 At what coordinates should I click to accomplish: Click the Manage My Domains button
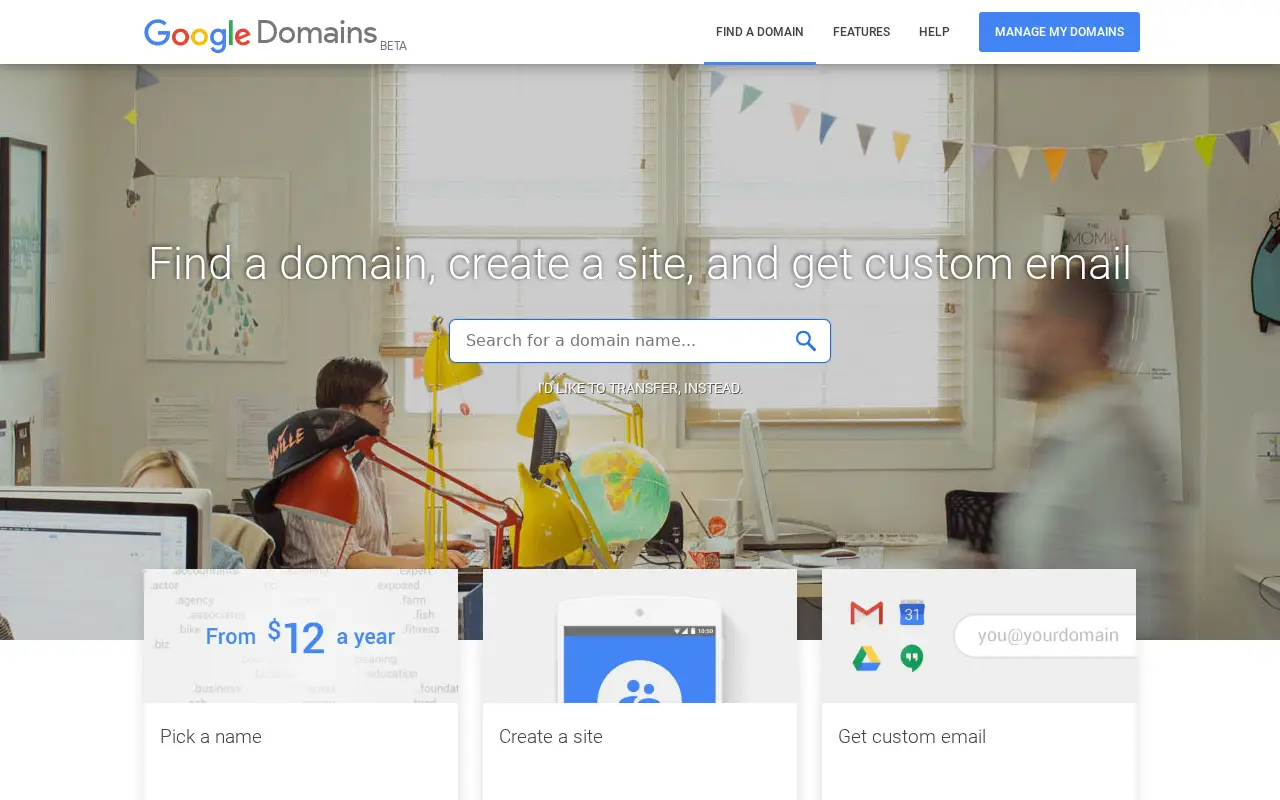[x=1059, y=32]
